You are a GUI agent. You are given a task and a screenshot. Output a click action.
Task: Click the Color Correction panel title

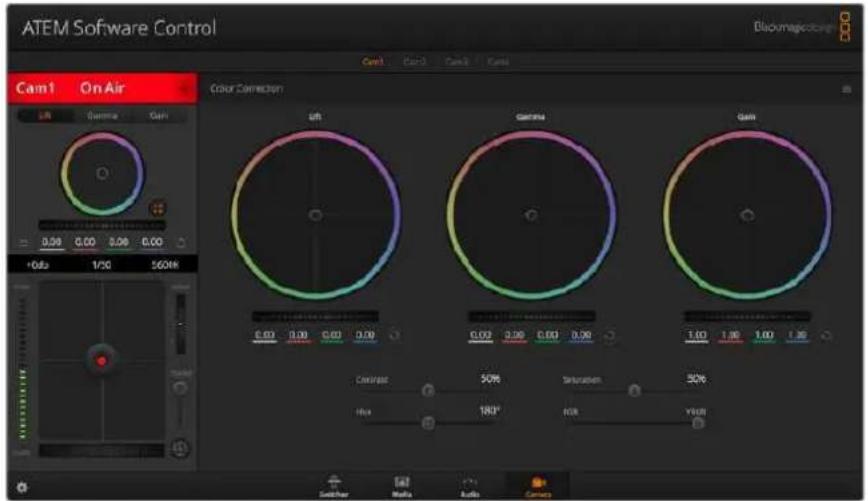[x=246, y=89]
